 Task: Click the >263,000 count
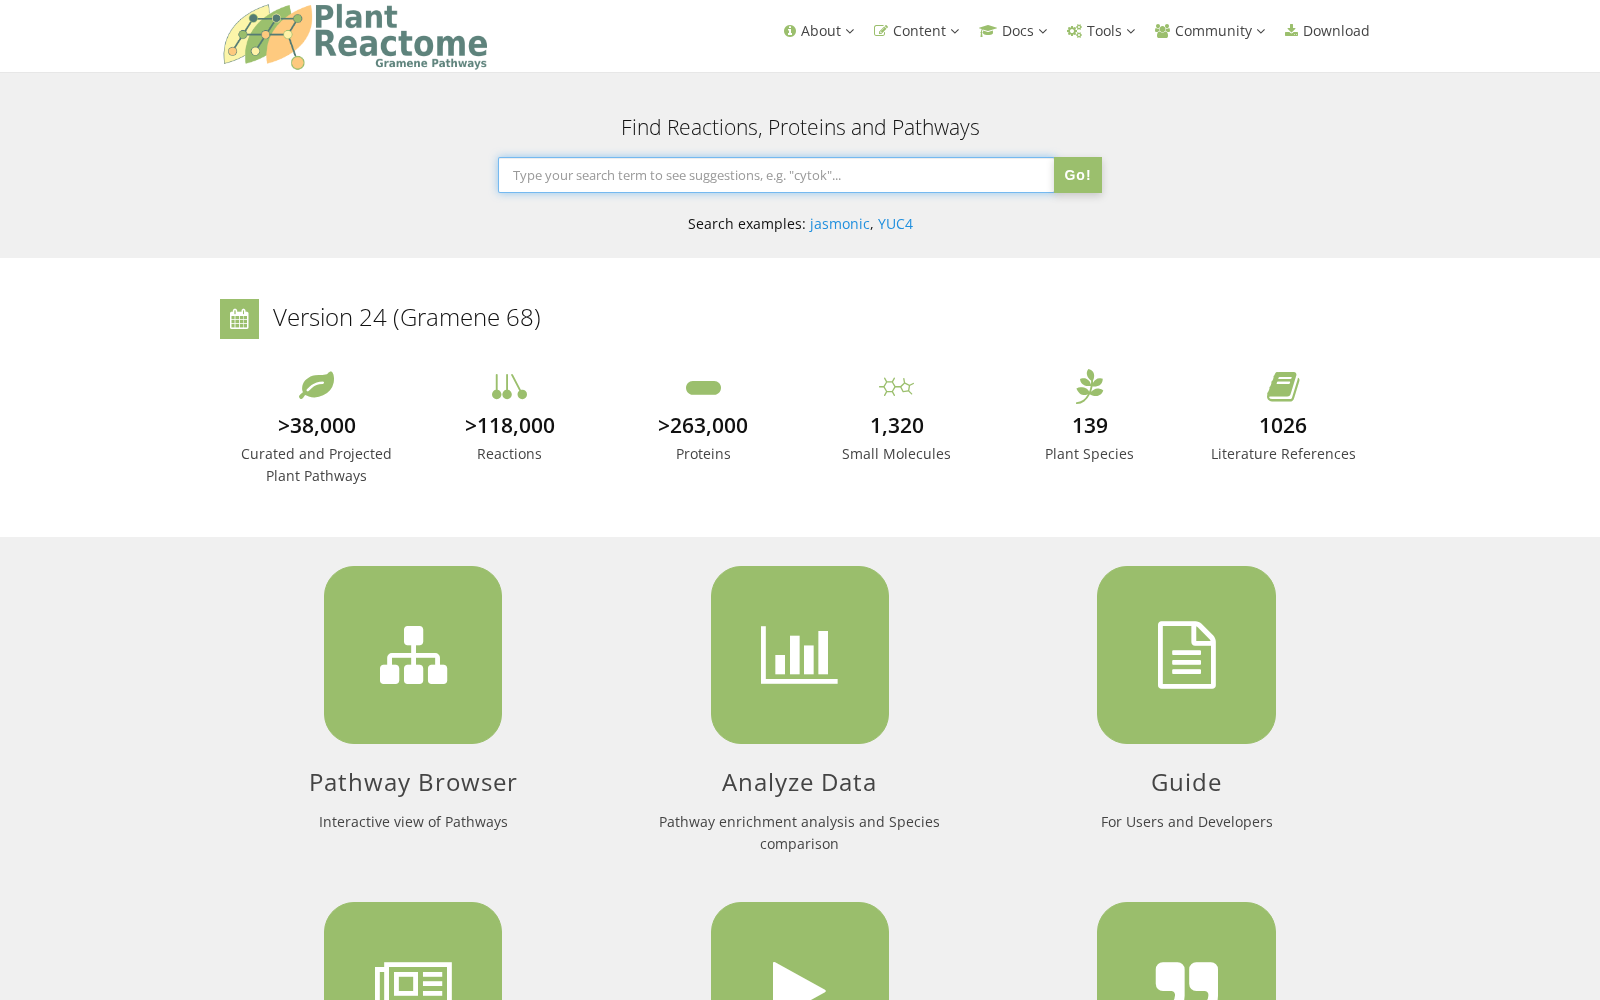click(703, 425)
